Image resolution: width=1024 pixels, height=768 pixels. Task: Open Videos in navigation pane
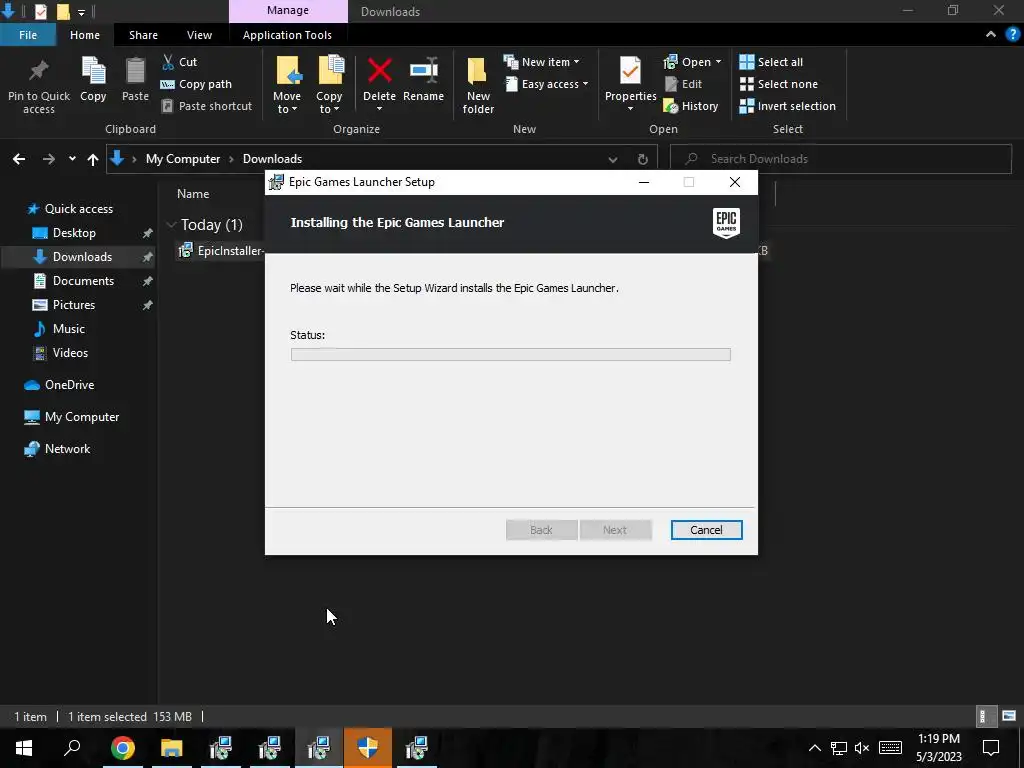click(x=70, y=353)
